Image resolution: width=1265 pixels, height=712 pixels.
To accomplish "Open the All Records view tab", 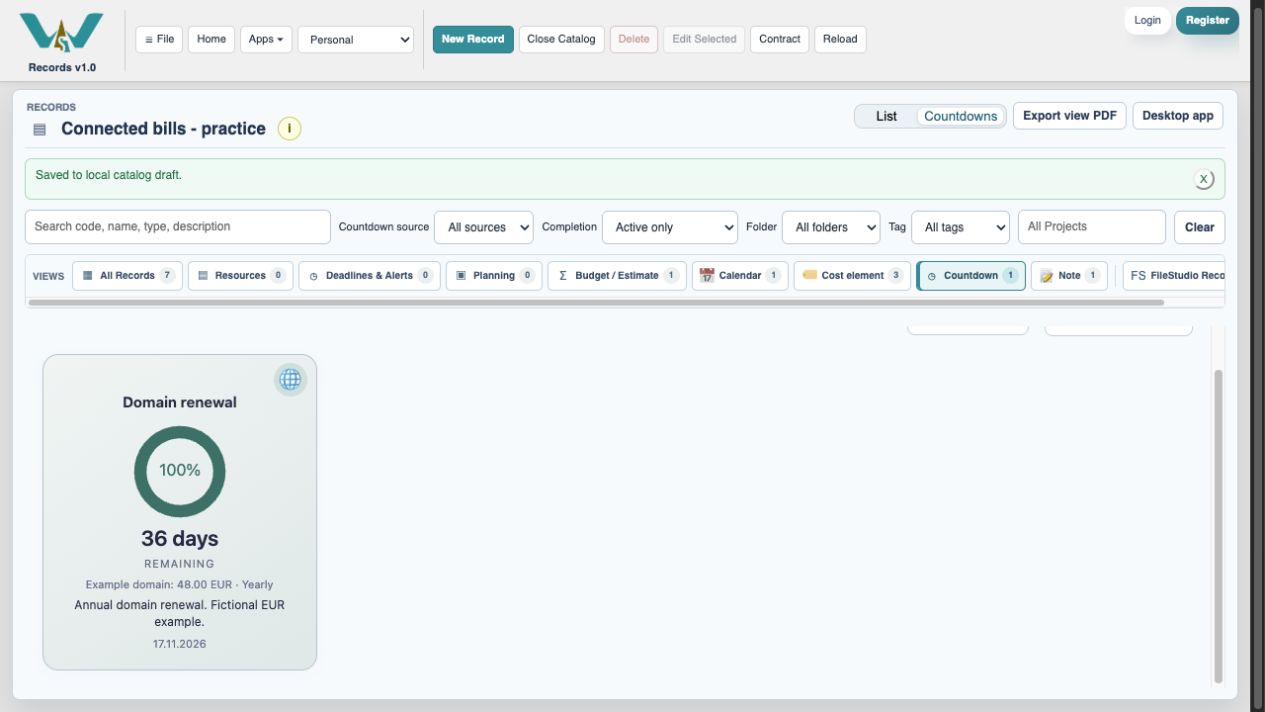I will click(128, 276).
